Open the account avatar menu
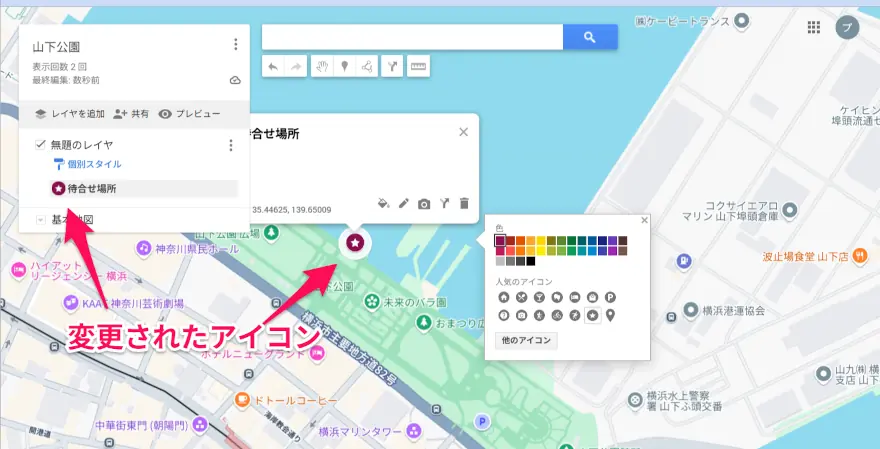Viewport: 880px width, 449px height. [x=847, y=27]
